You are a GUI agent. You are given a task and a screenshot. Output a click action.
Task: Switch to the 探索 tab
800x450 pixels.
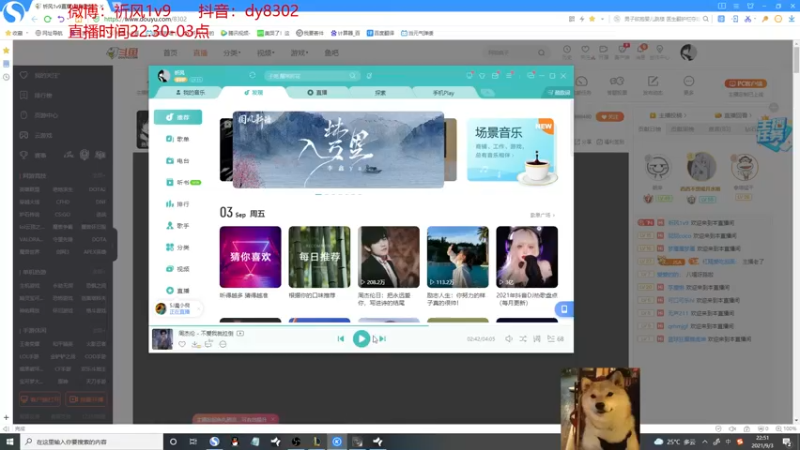point(381,92)
